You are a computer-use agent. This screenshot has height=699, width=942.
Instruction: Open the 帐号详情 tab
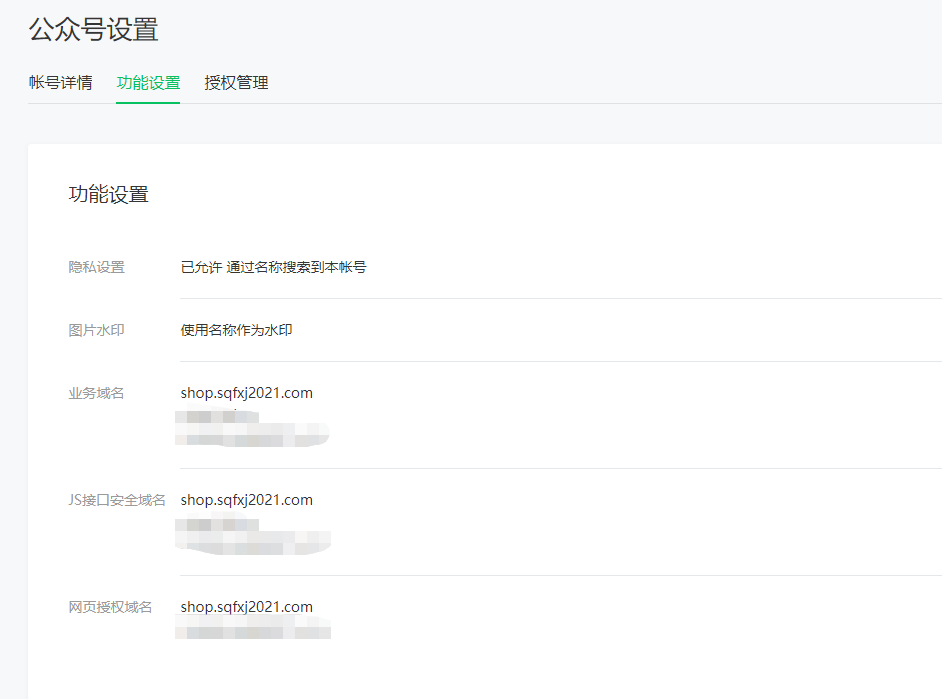[60, 82]
